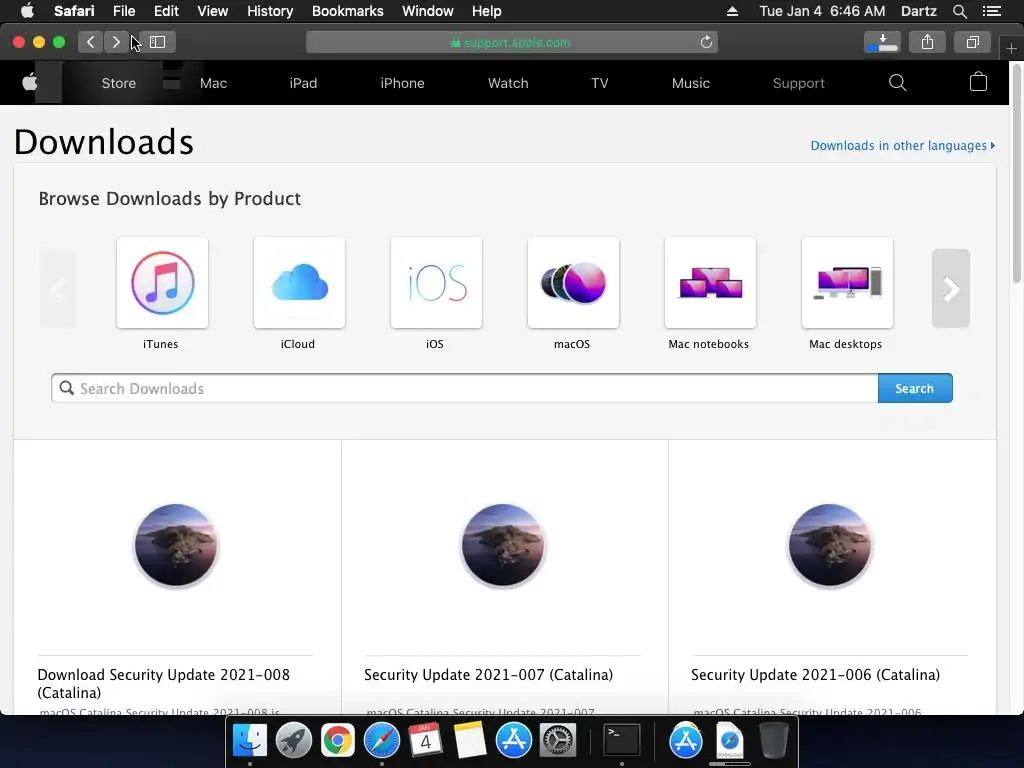Open Download Security Update 2021-008 (Catalina)
Screen dimensions: 1024x768
click(x=163, y=683)
